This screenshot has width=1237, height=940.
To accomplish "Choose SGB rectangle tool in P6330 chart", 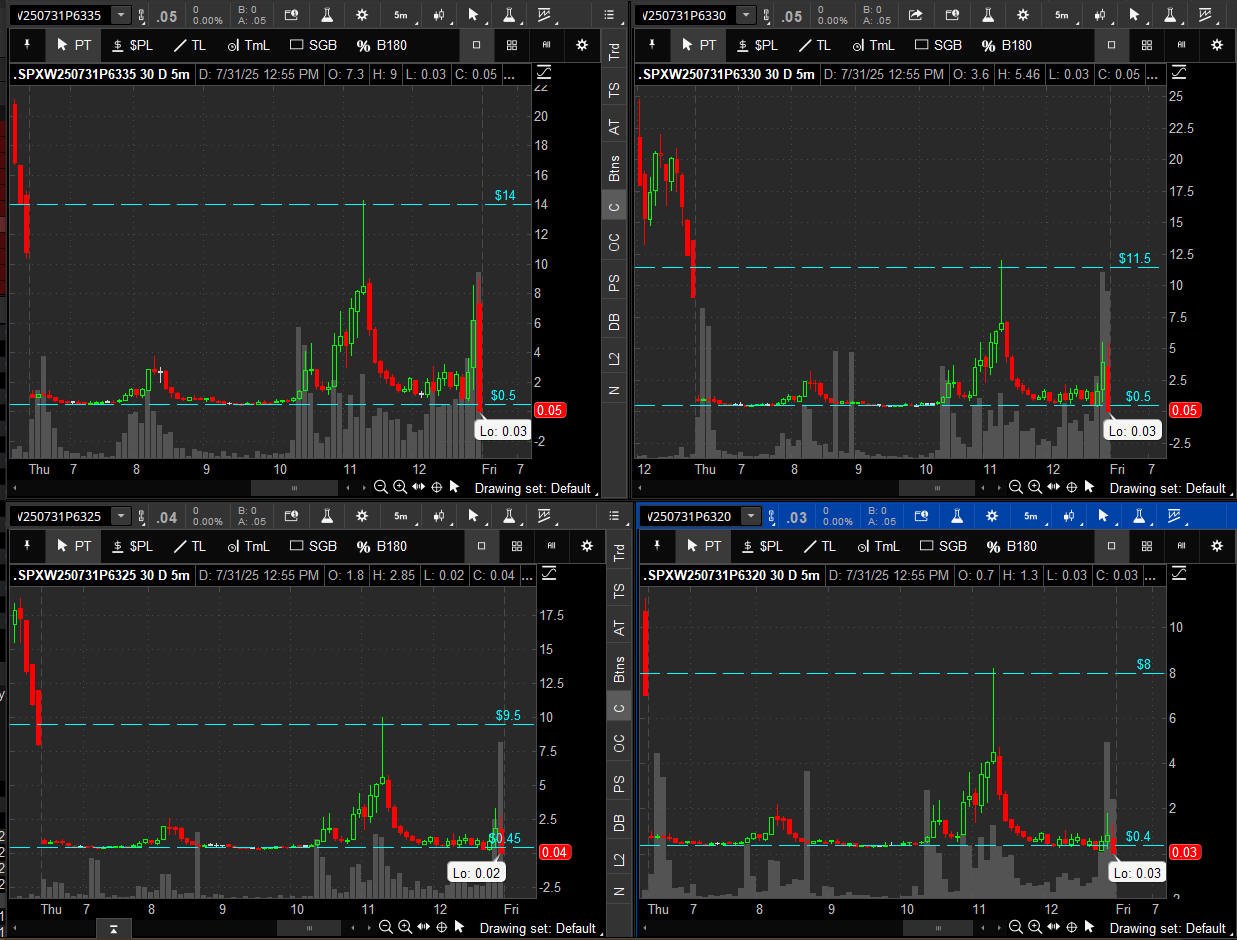I will tap(938, 45).
